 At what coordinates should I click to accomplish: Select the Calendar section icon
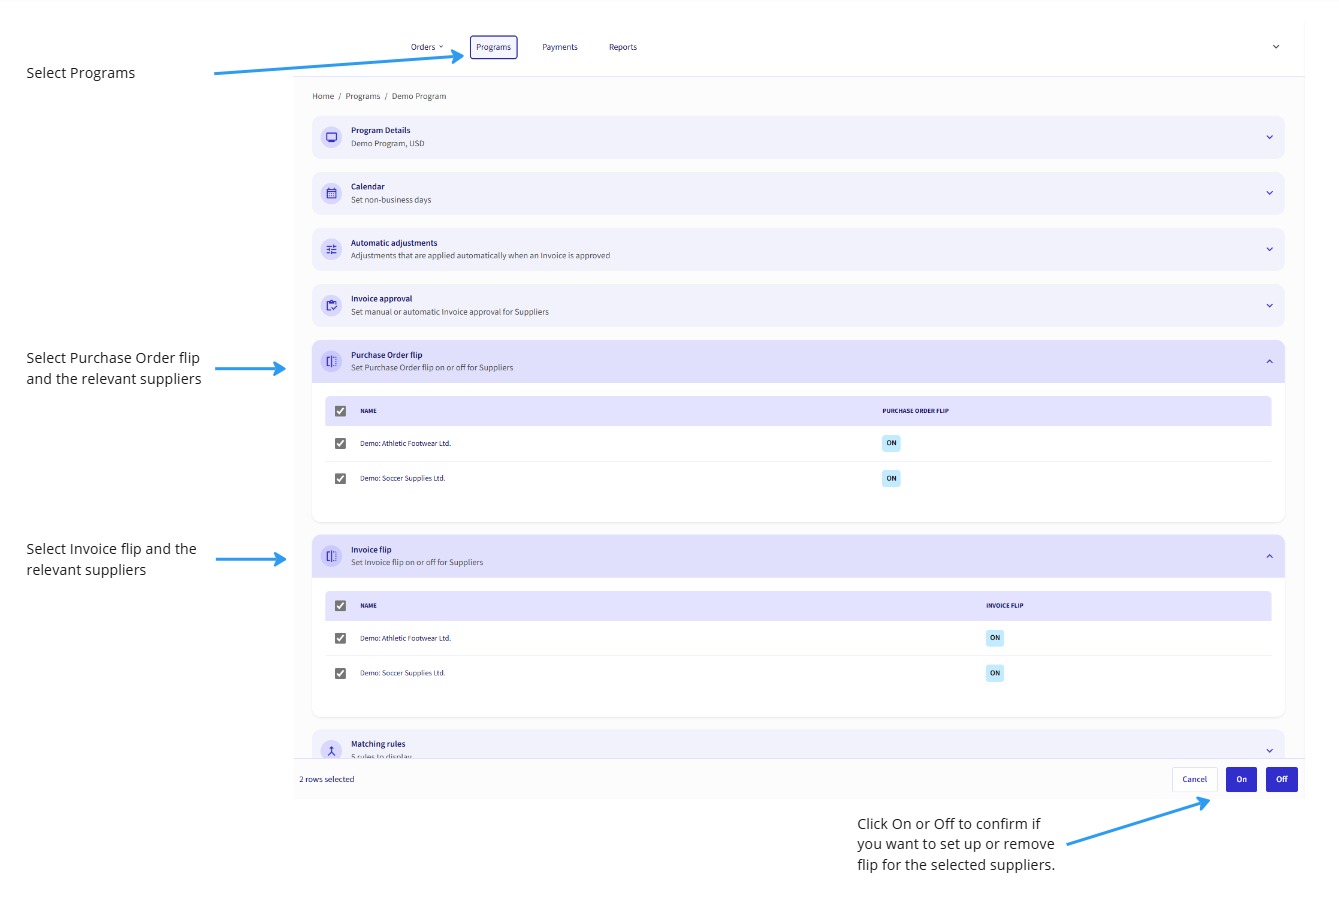pyautogui.click(x=331, y=193)
